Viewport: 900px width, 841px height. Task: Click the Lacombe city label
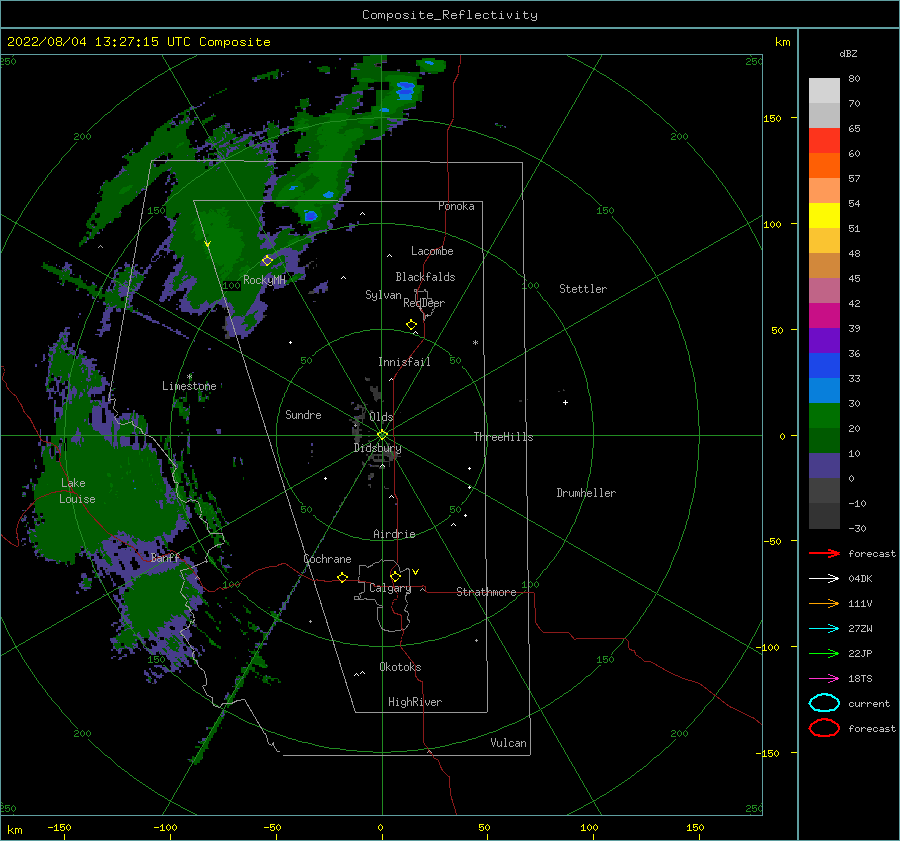coord(432,251)
